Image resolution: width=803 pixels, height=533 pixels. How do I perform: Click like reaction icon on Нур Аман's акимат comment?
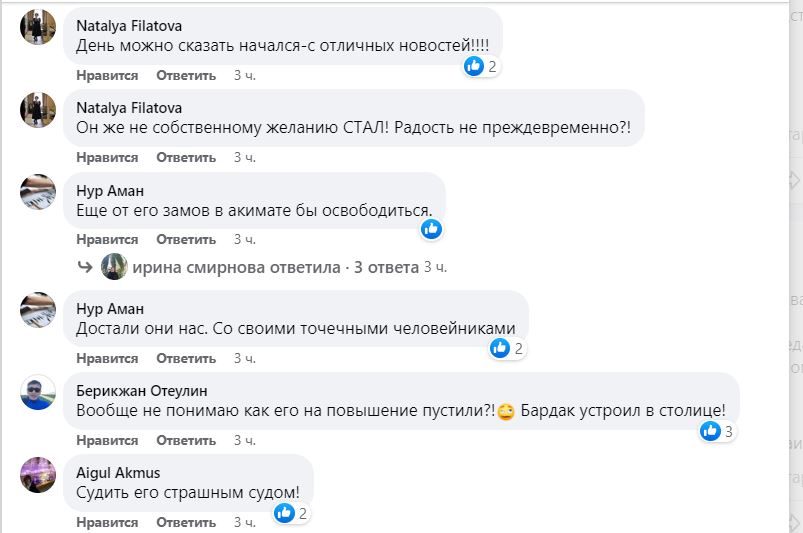pyautogui.click(x=431, y=229)
